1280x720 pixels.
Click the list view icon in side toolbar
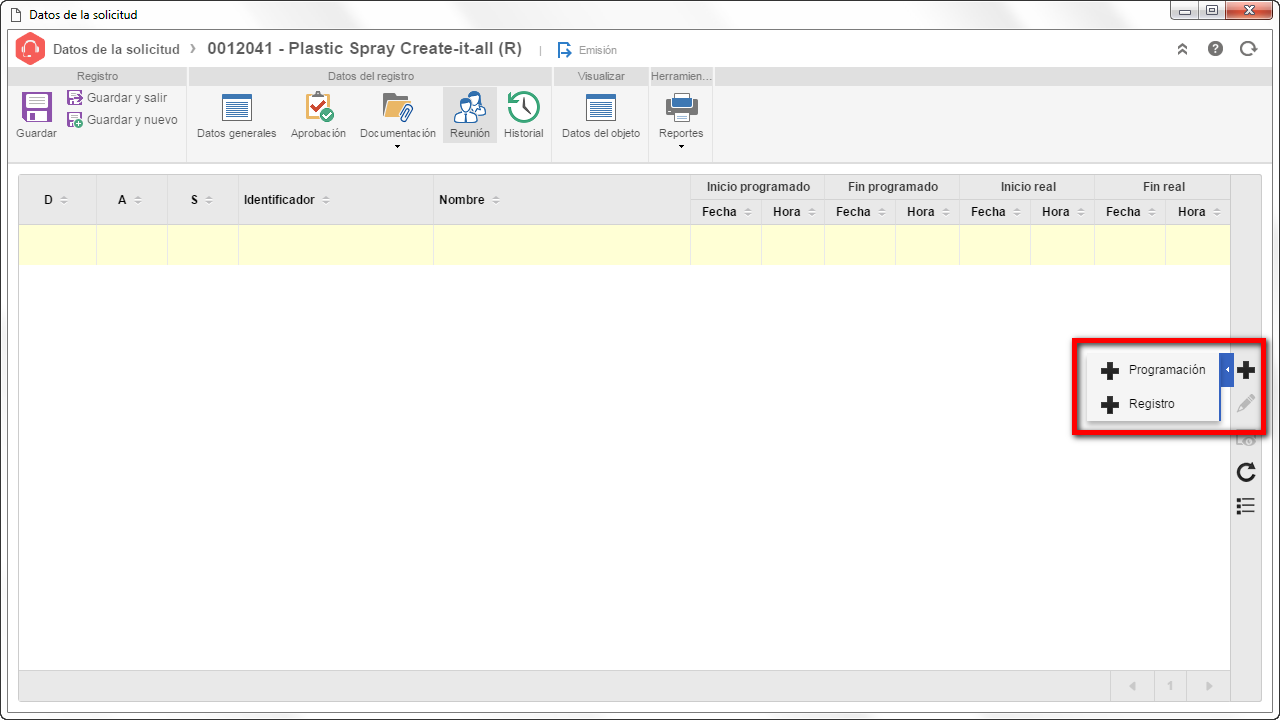pos(1246,506)
